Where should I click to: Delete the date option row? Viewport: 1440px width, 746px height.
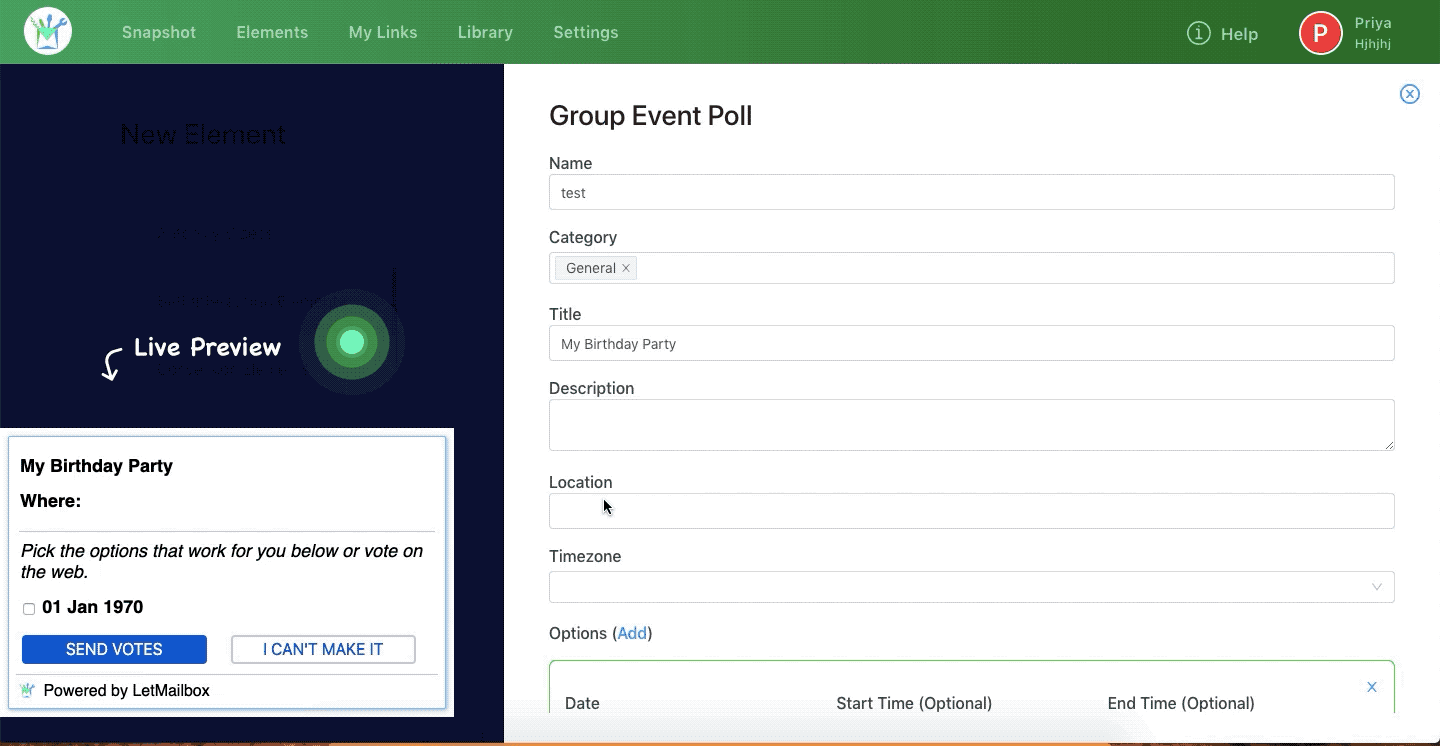point(1372,687)
